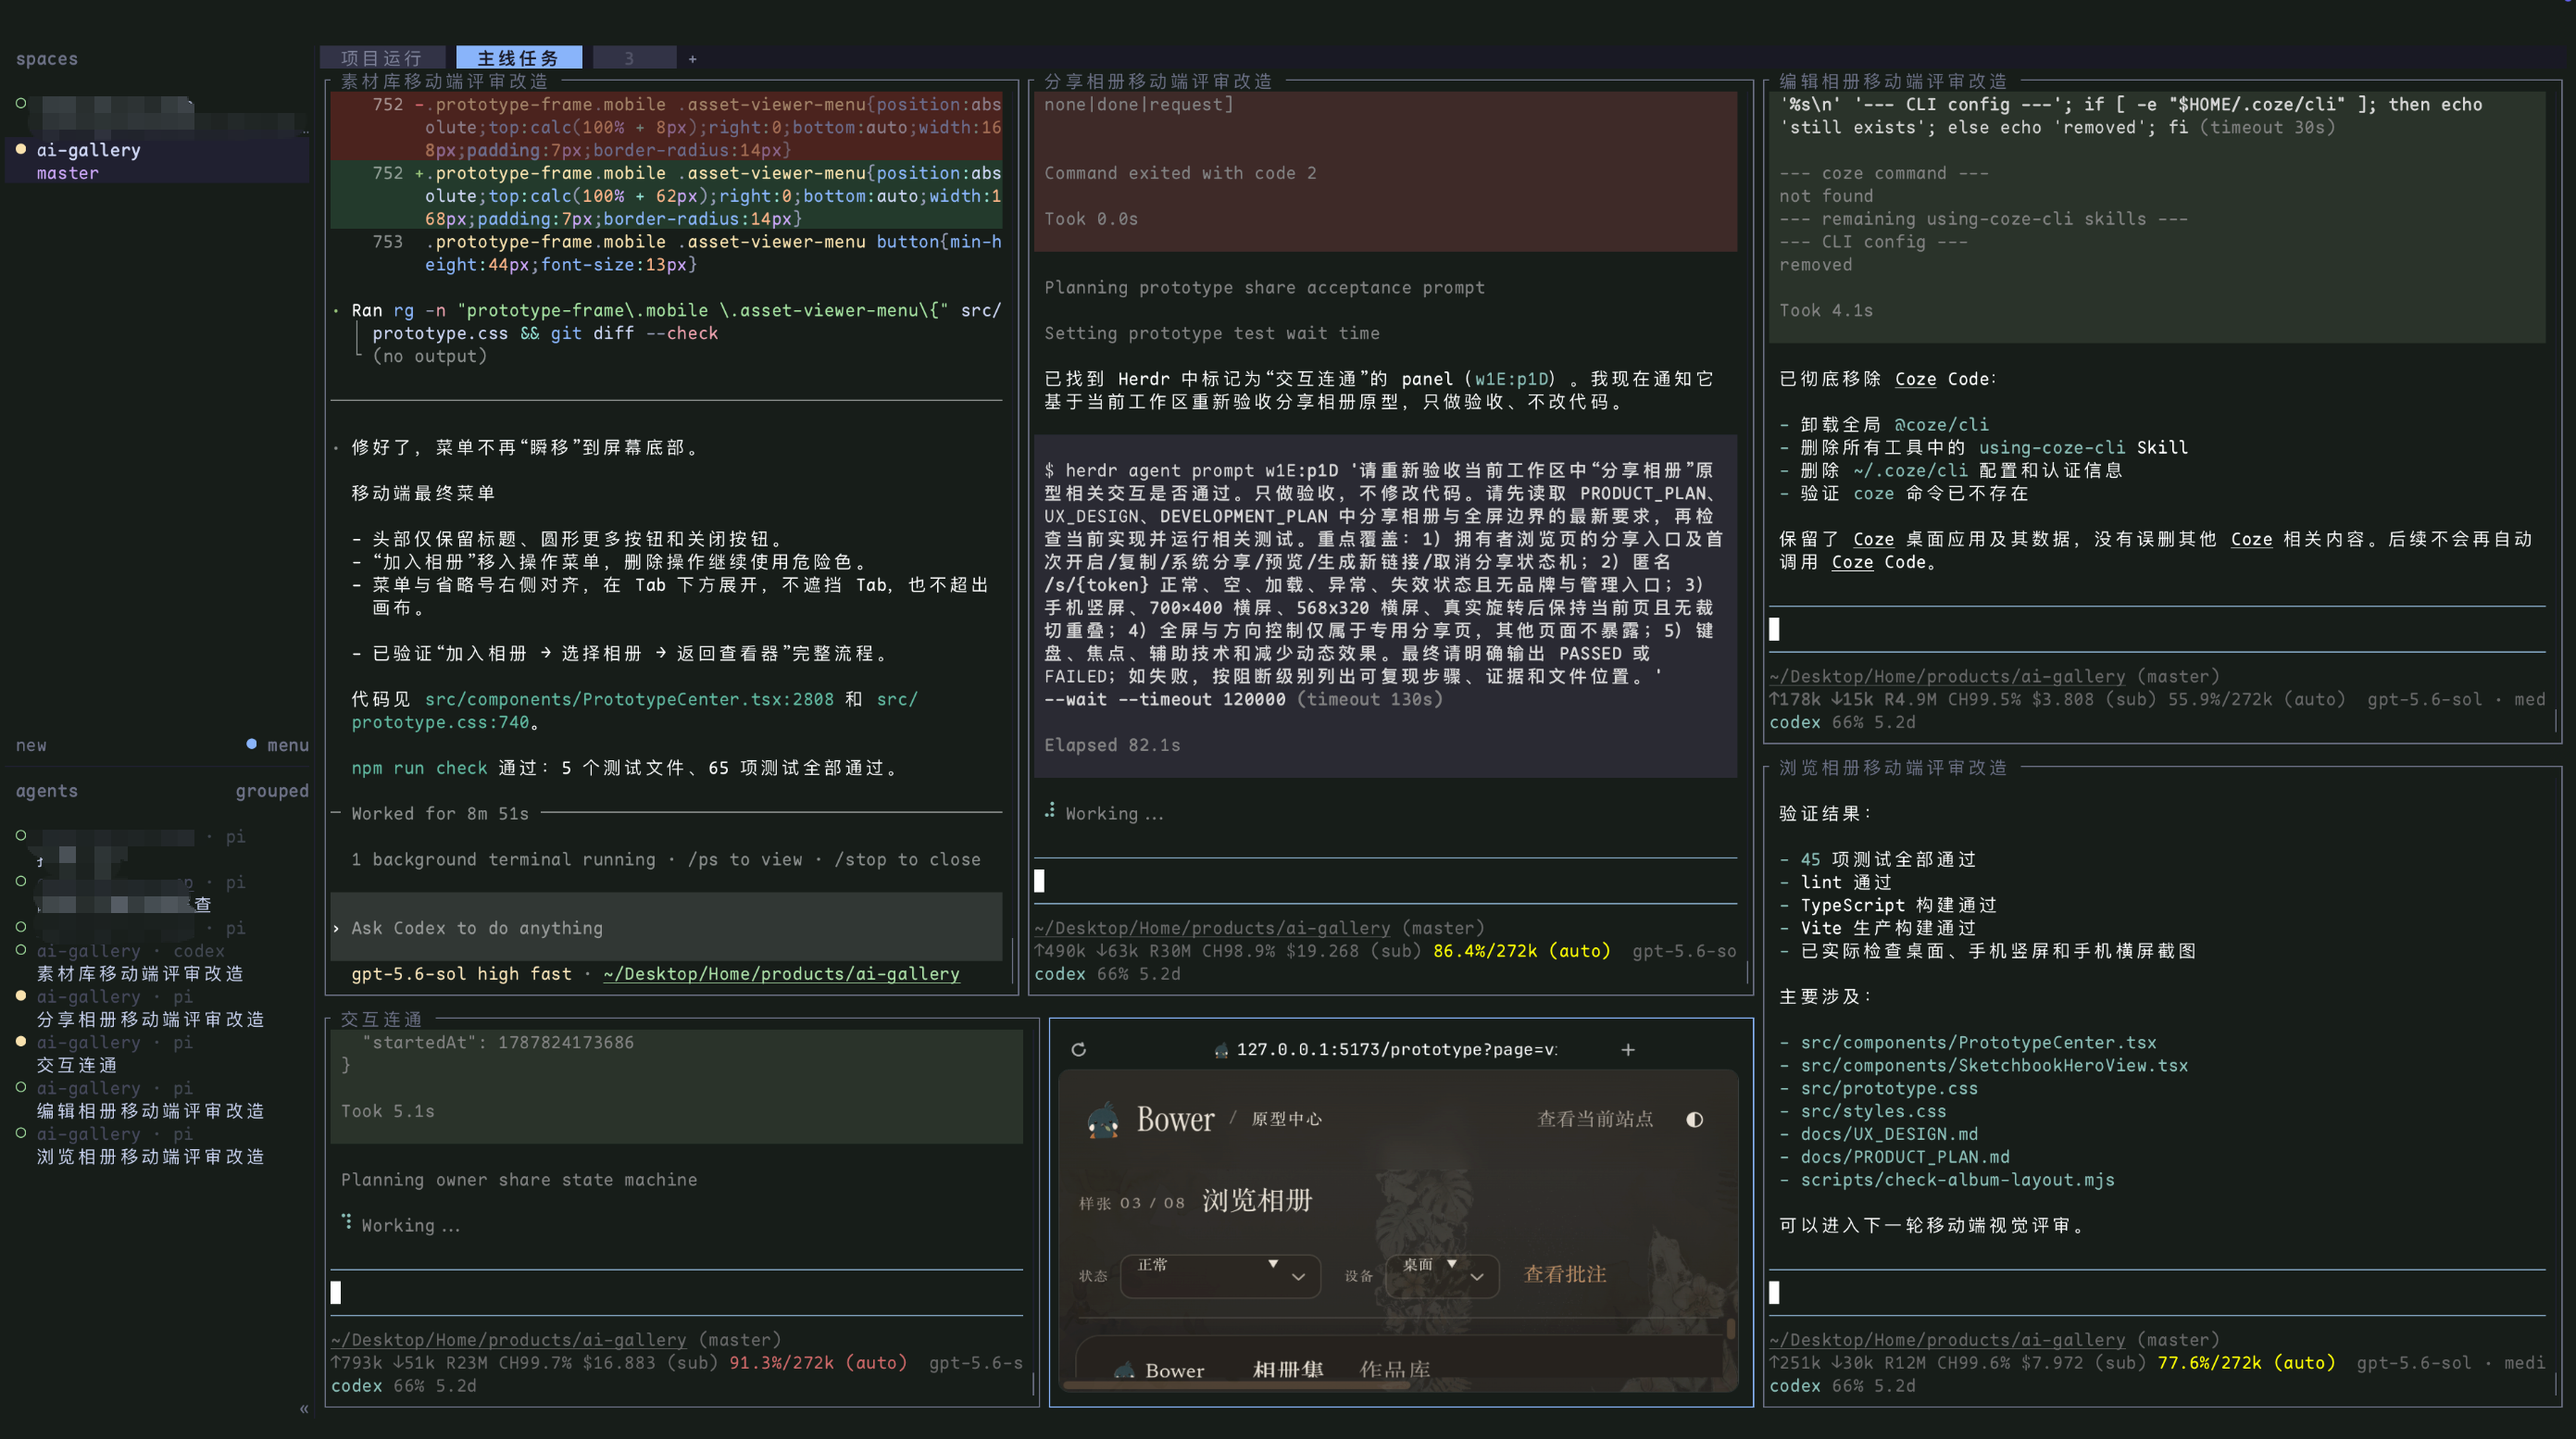2576x1439 pixels.
Task: Click status dot beside ai-gallery space
Action: pyautogui.click(x=21, y=149)
